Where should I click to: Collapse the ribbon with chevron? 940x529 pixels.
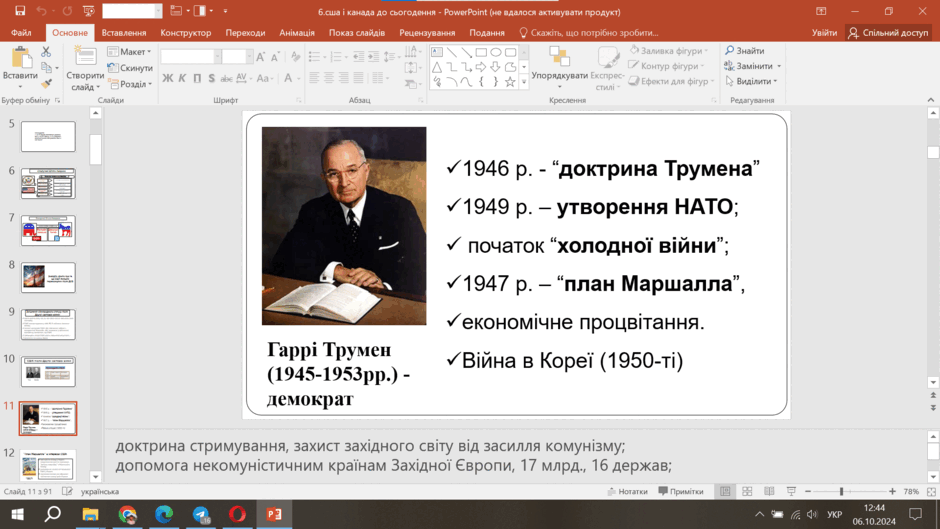click(930, 100)
